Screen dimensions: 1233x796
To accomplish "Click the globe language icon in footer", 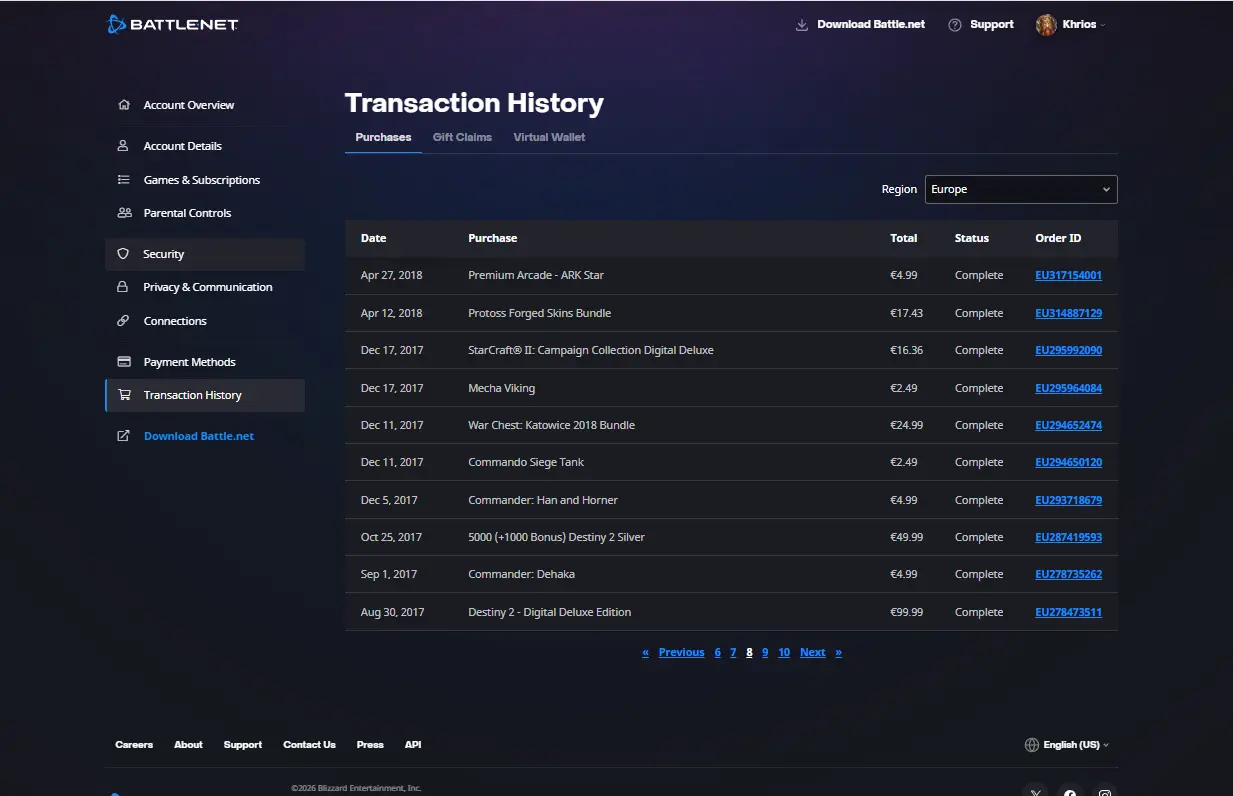I will 1032,745.
